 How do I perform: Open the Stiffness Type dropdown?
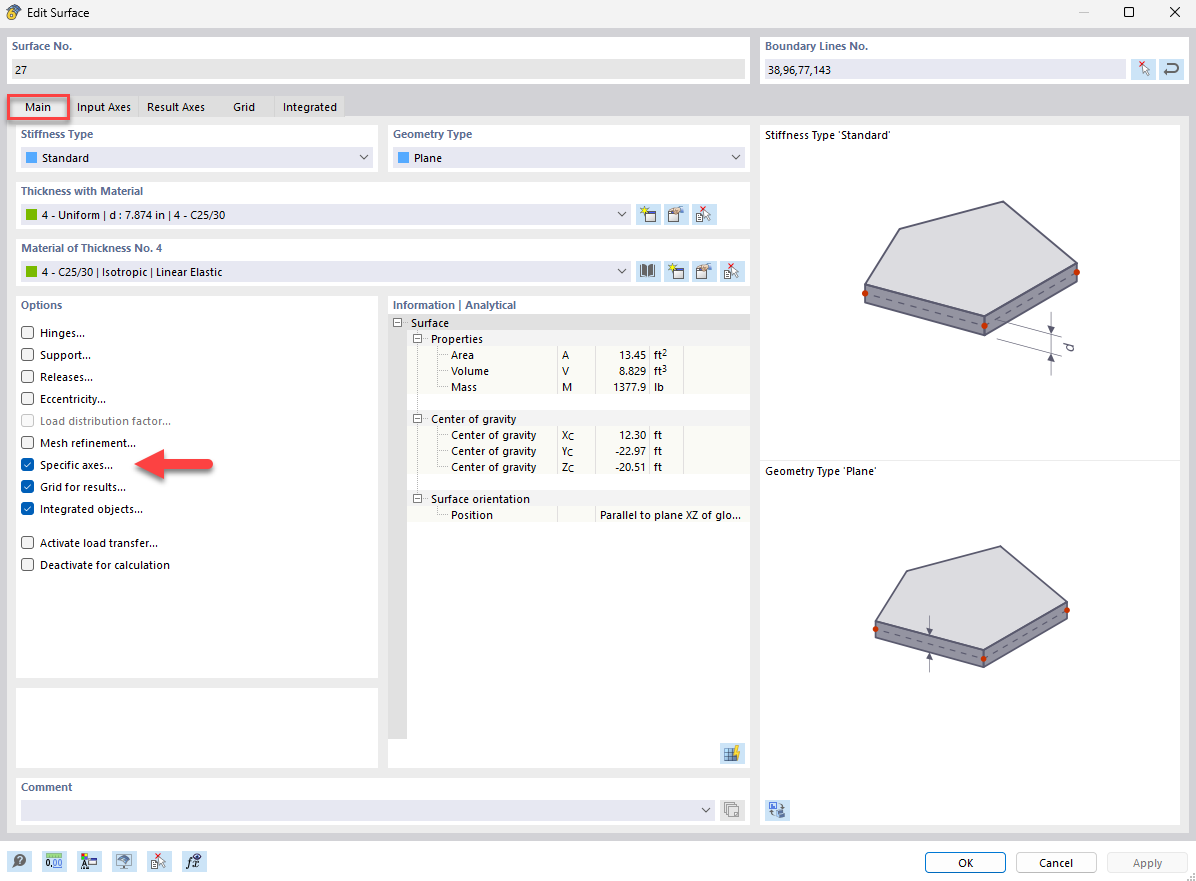pos(363,157)
